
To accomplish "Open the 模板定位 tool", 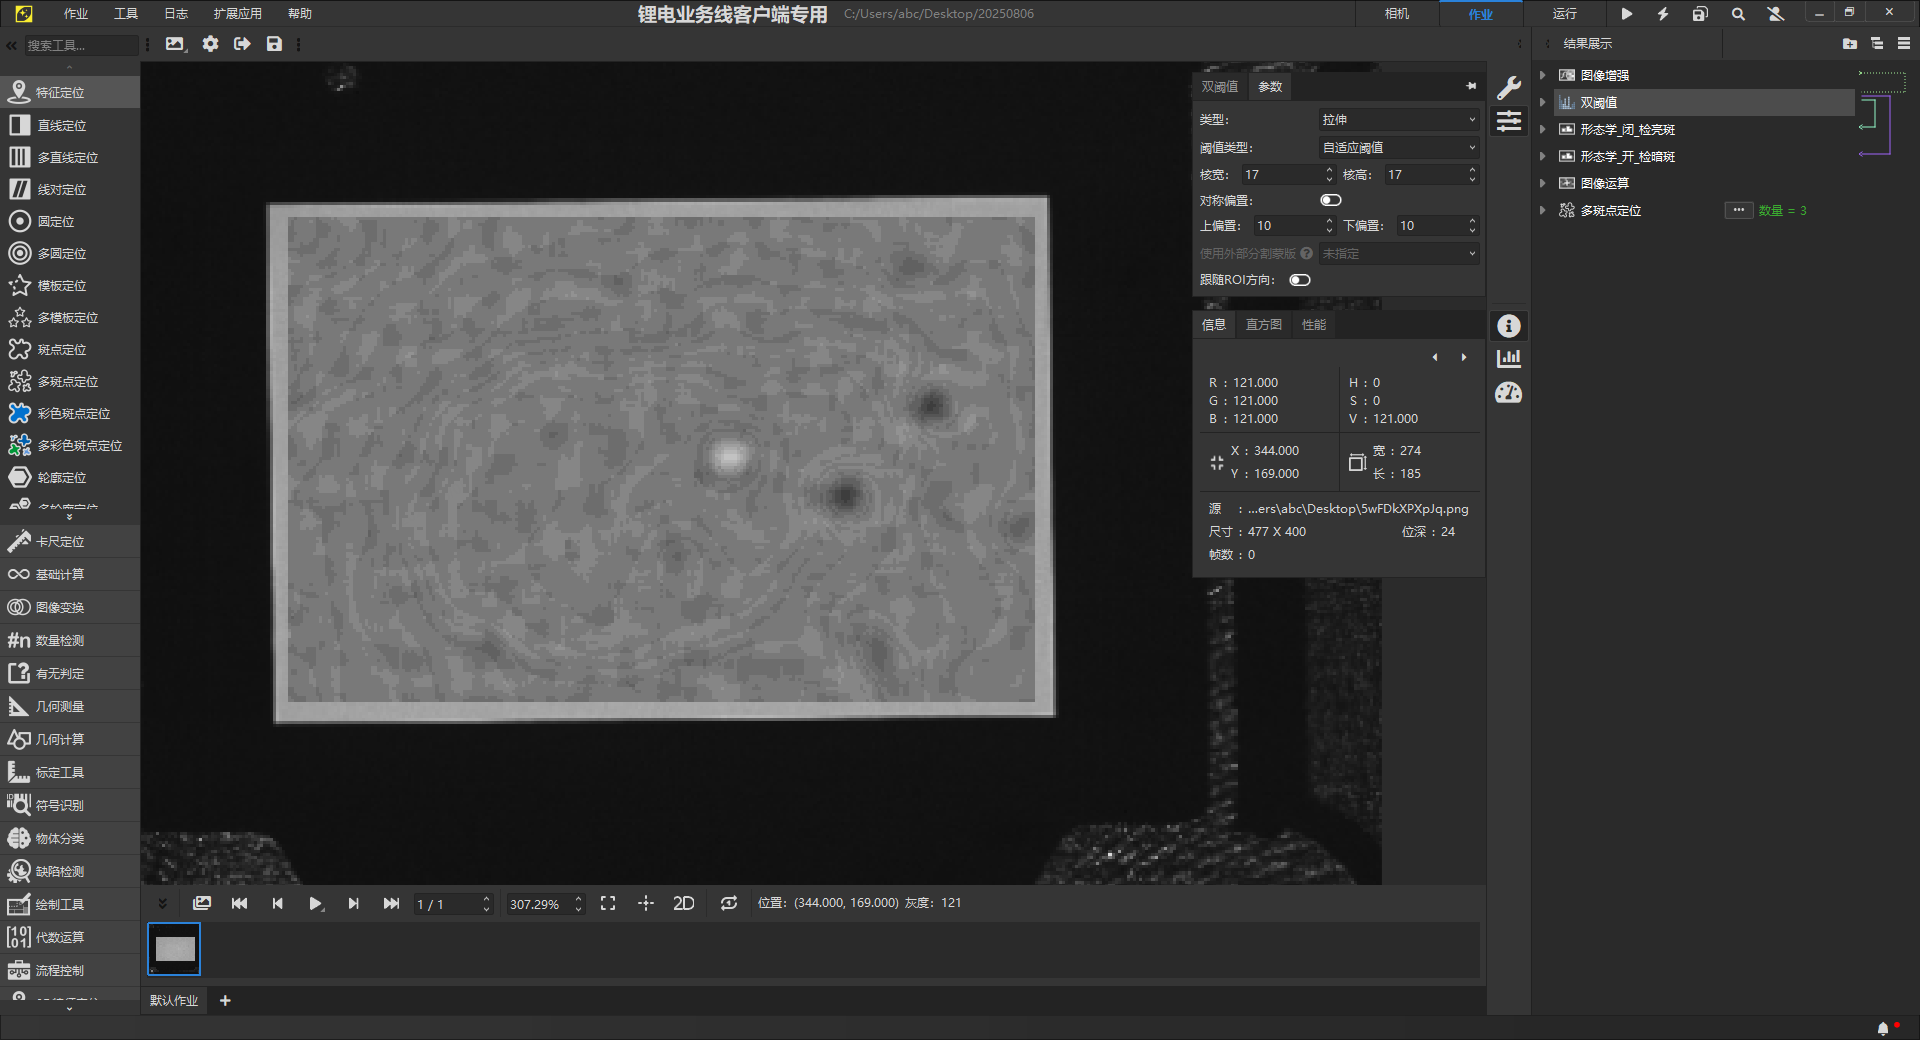I will click(60, 285).
